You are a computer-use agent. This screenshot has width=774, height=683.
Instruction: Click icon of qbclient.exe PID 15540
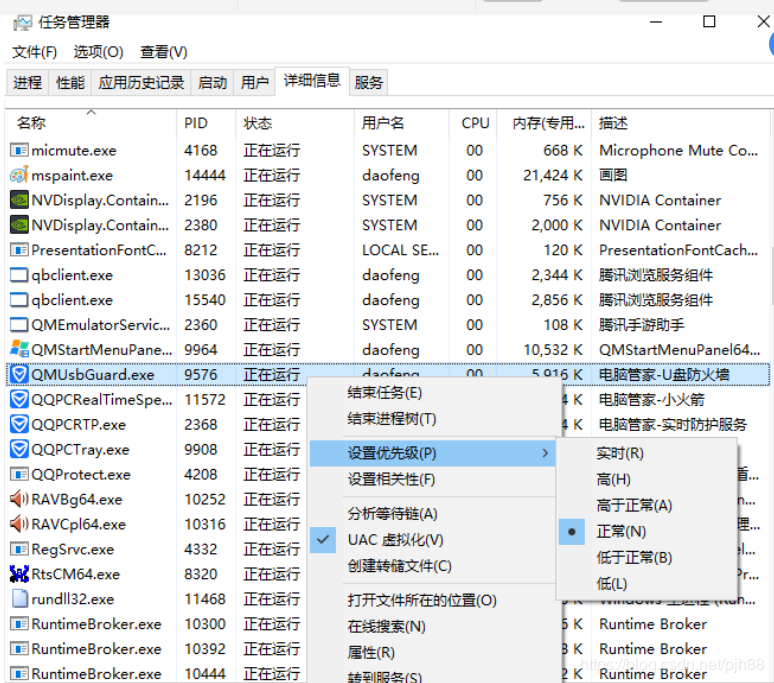point(19,300)
